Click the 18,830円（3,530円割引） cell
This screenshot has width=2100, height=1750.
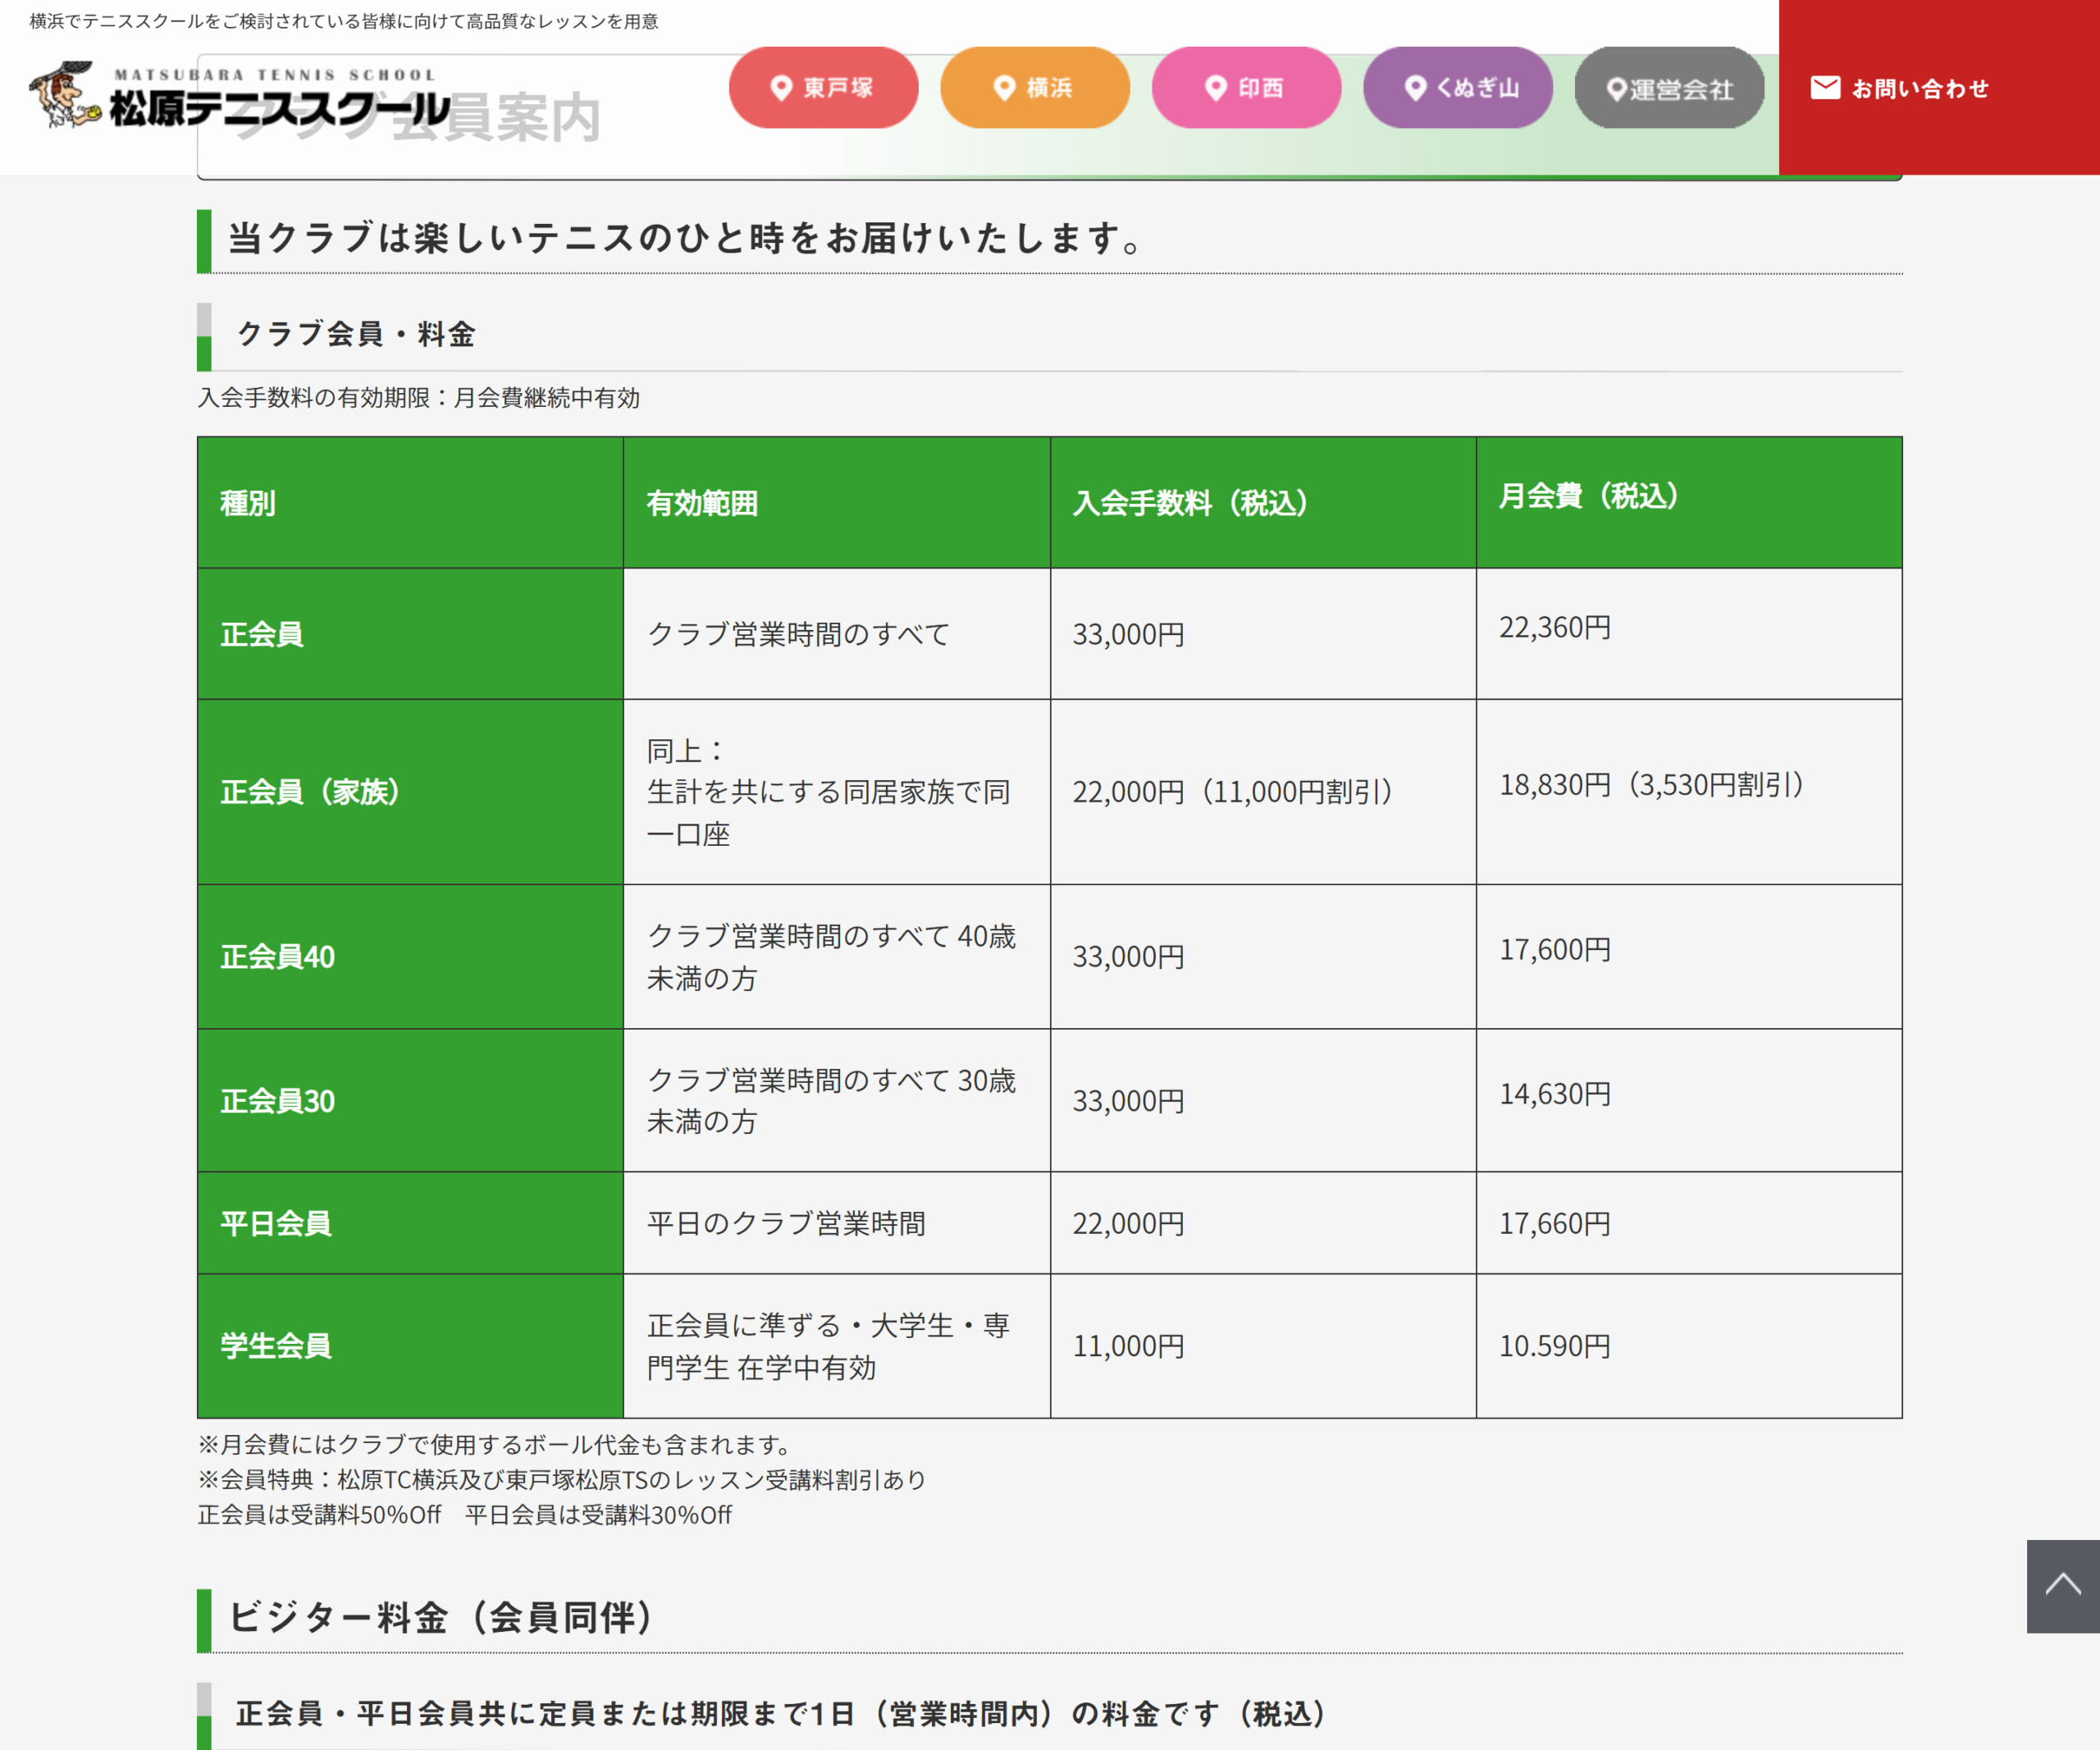[1689, 792]
